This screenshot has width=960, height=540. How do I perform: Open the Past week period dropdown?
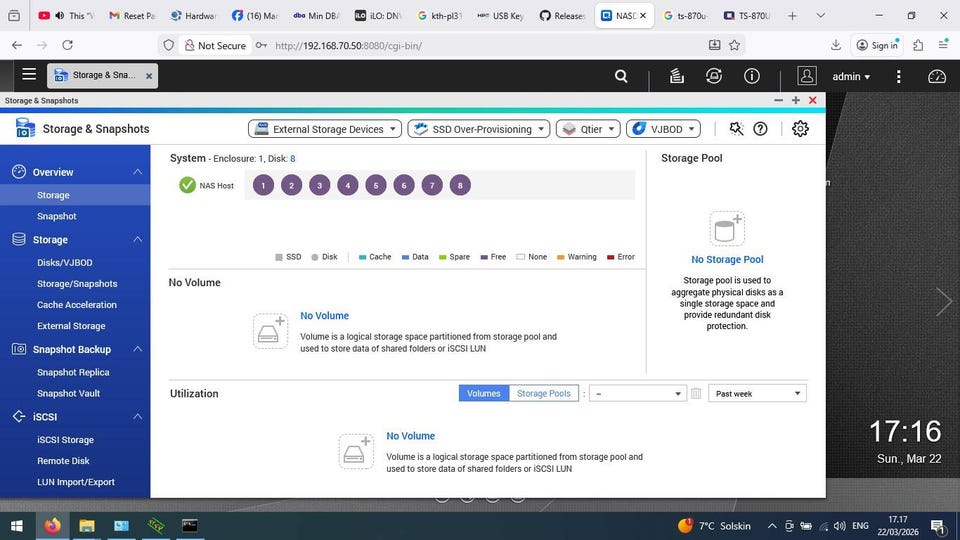pyautogui.click(x=757, y=394)
